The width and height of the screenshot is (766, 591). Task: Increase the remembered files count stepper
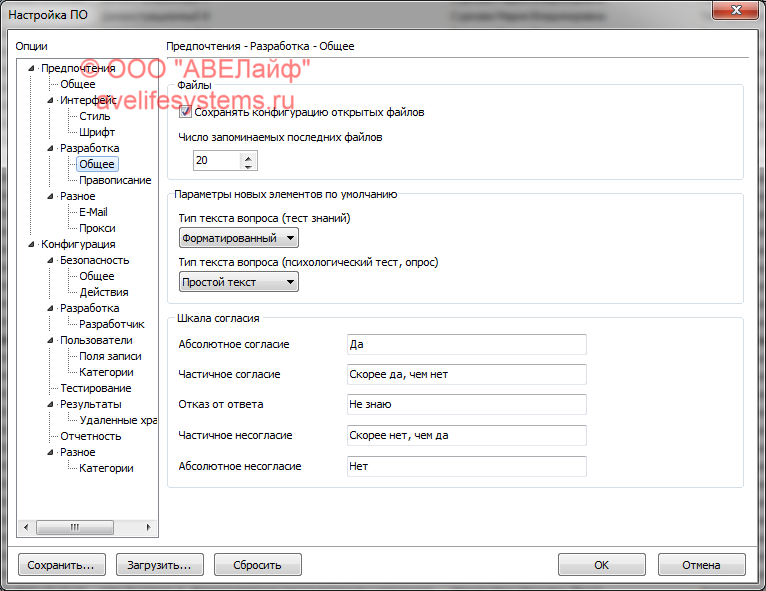[x=249, y=156]
